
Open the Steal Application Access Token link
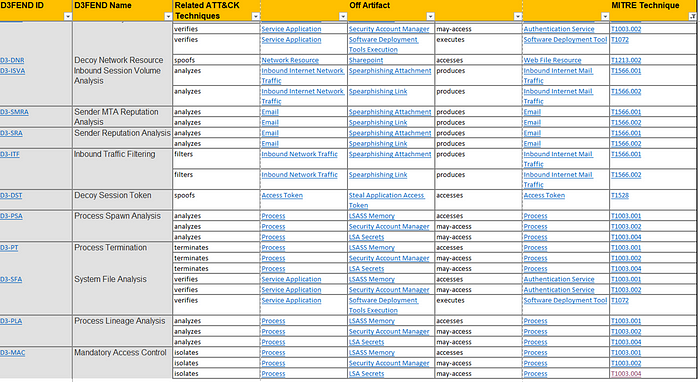pyautogui.click(x=387, y=200)
